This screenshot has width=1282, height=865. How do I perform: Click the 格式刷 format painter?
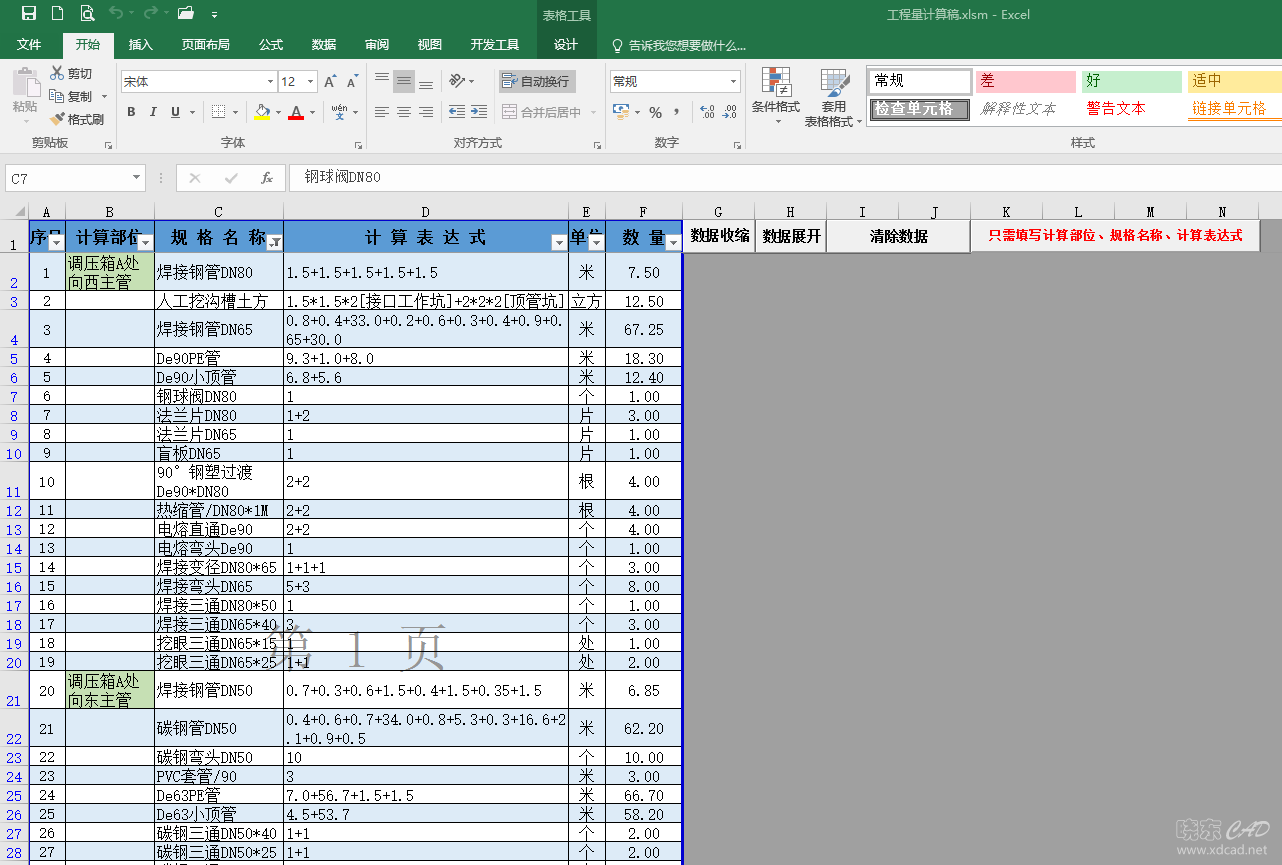point(77,119)
